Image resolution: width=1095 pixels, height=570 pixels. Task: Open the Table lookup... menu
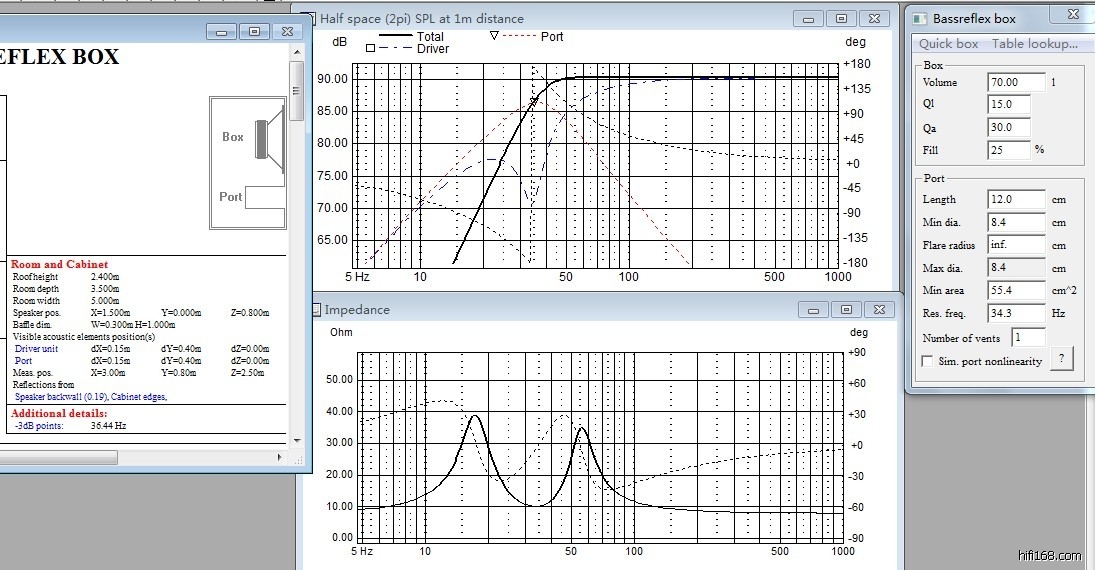point(1034,43)
